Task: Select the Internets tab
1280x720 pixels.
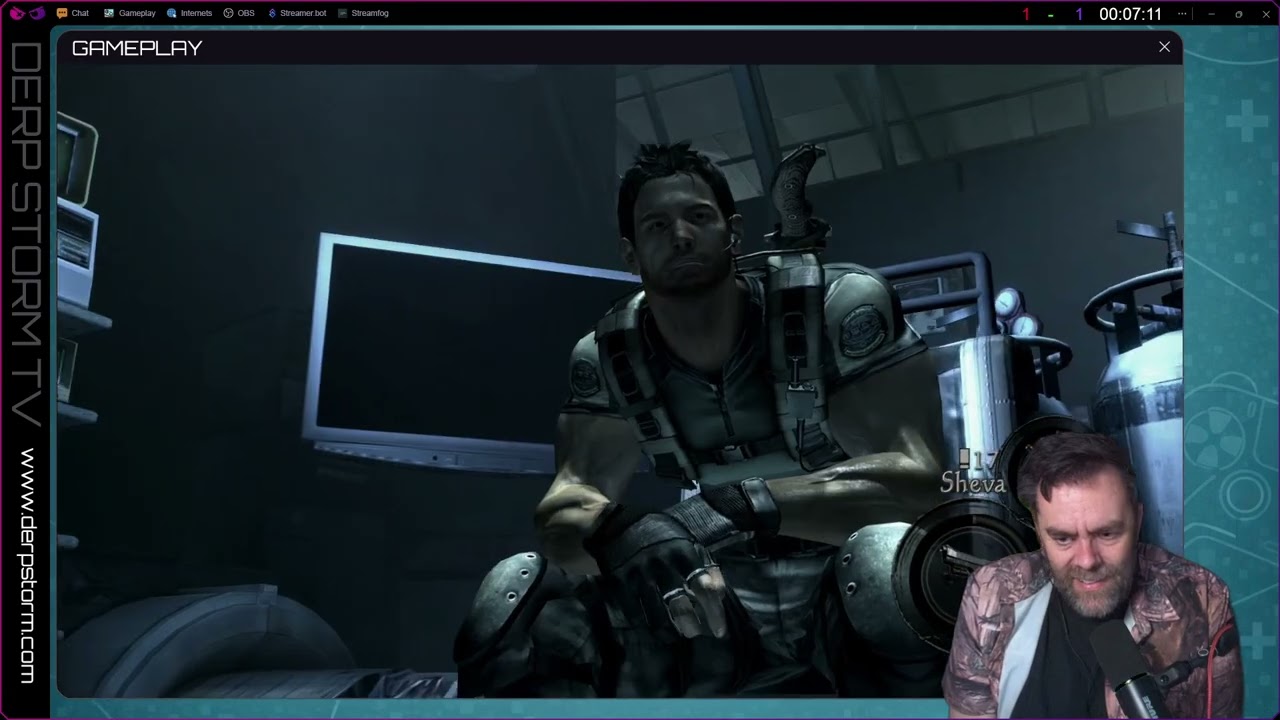Action: (x=189, y=13)
